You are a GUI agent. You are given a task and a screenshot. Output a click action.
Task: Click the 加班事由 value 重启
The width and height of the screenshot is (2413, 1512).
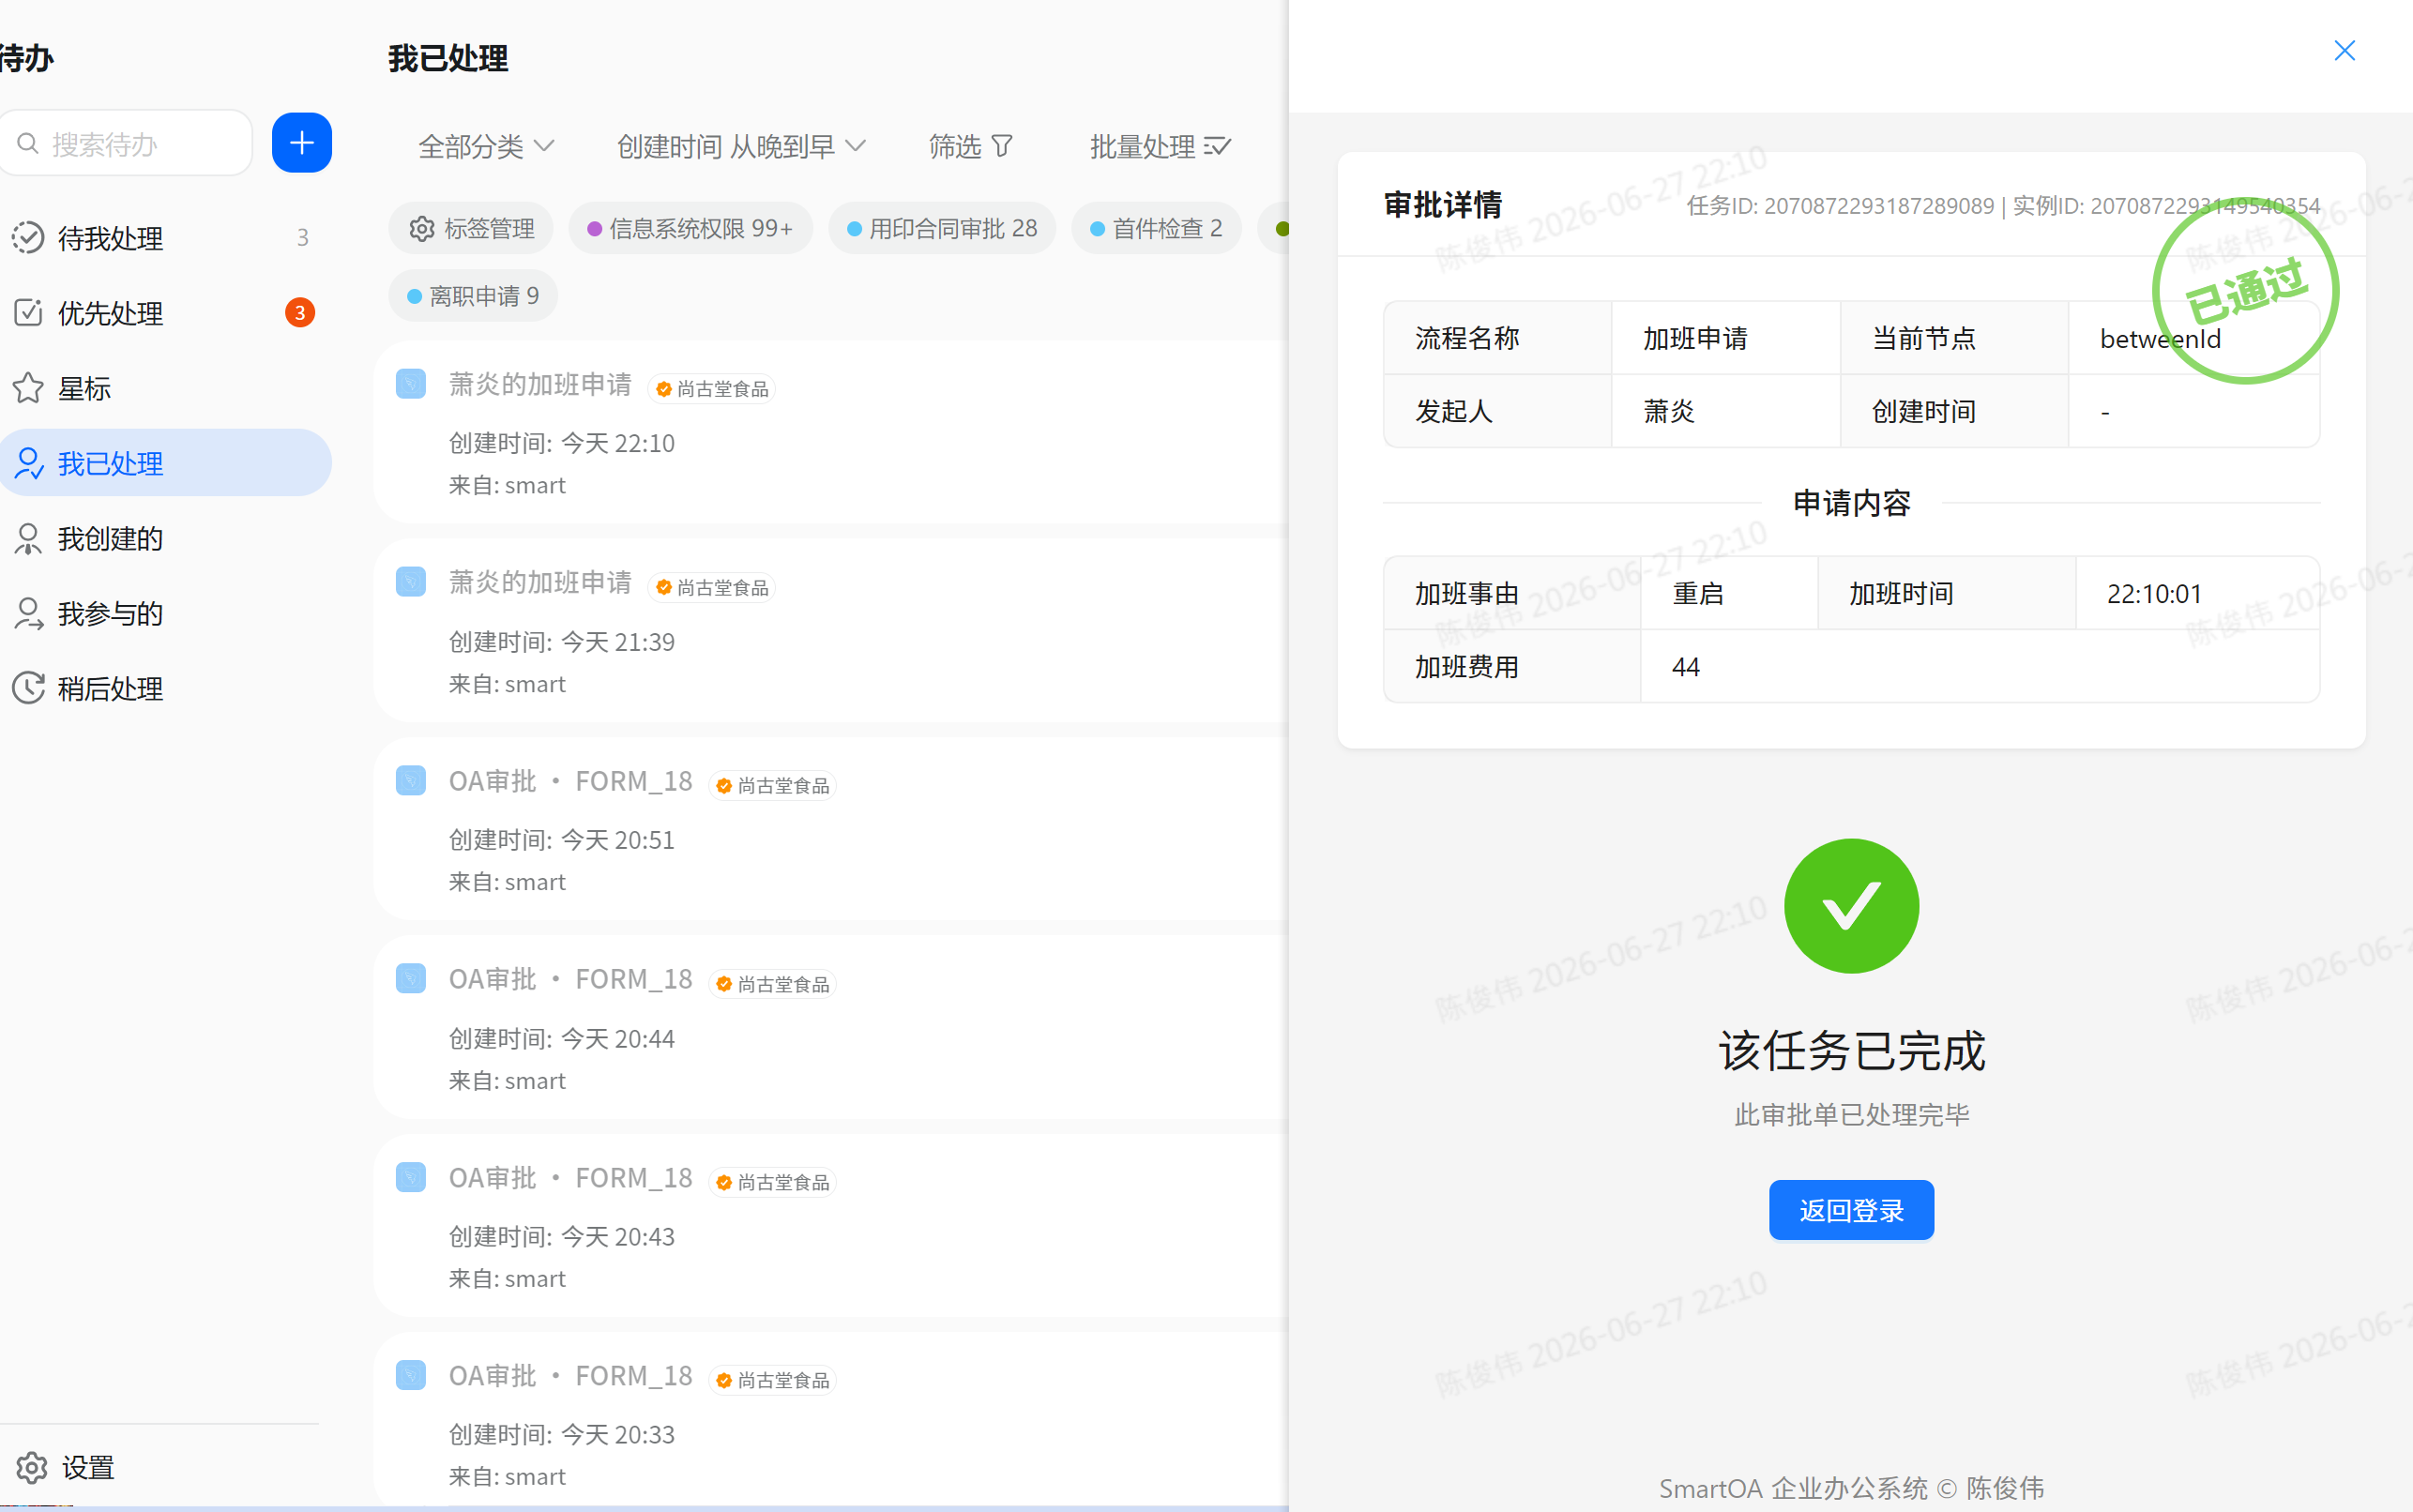tap(1698, 593)
